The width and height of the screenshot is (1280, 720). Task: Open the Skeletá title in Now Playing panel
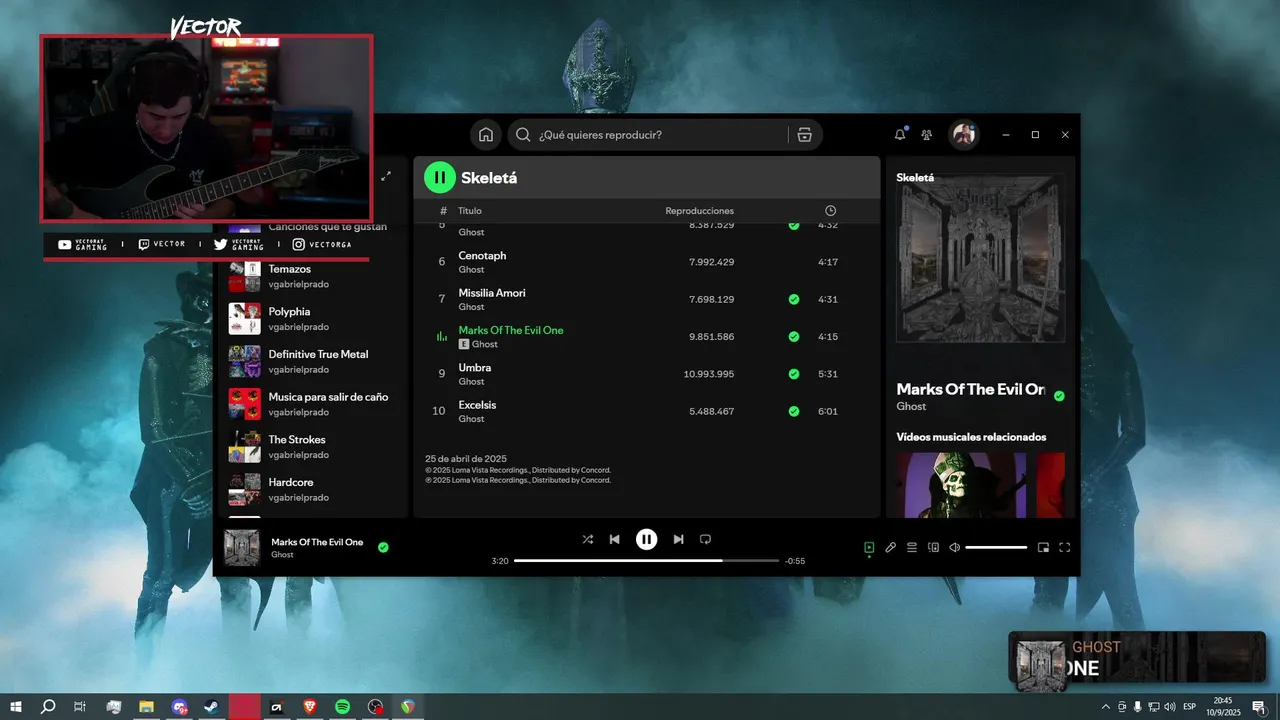pyautogui.click(x=915, y=177)
